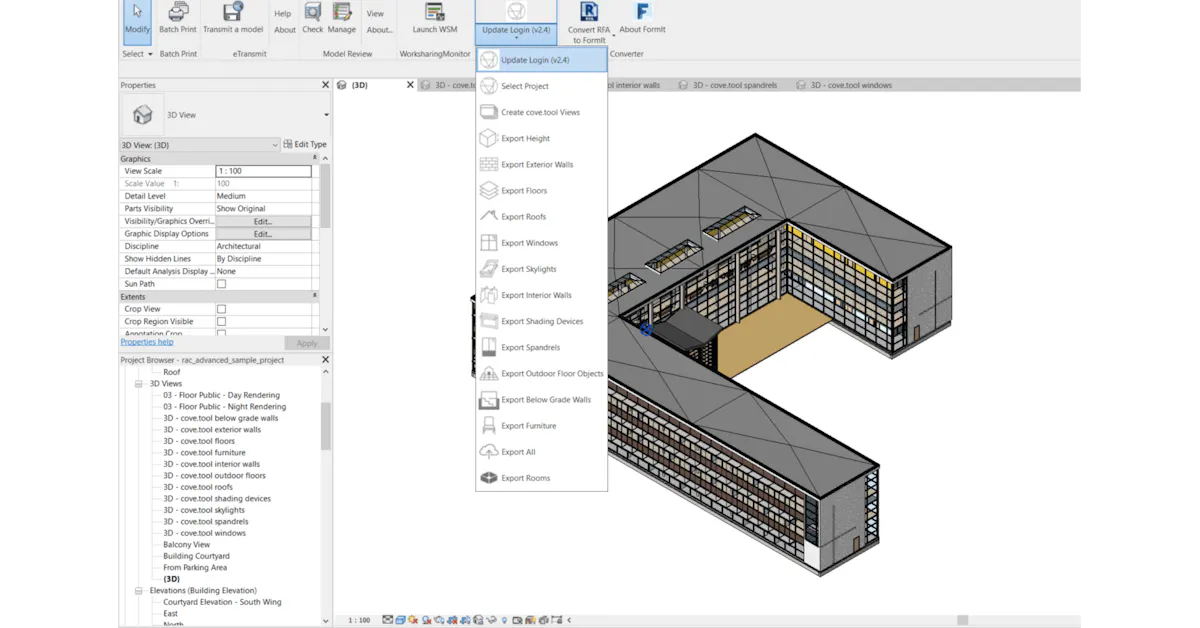
Task: Click the Transmit a model icon
Action: click(x=233, y=12)
